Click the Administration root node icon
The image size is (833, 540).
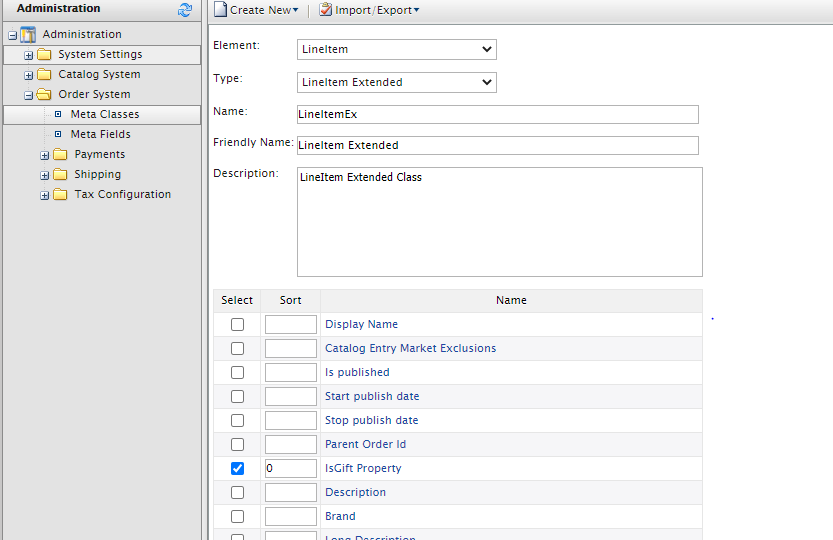click(29, 34)
